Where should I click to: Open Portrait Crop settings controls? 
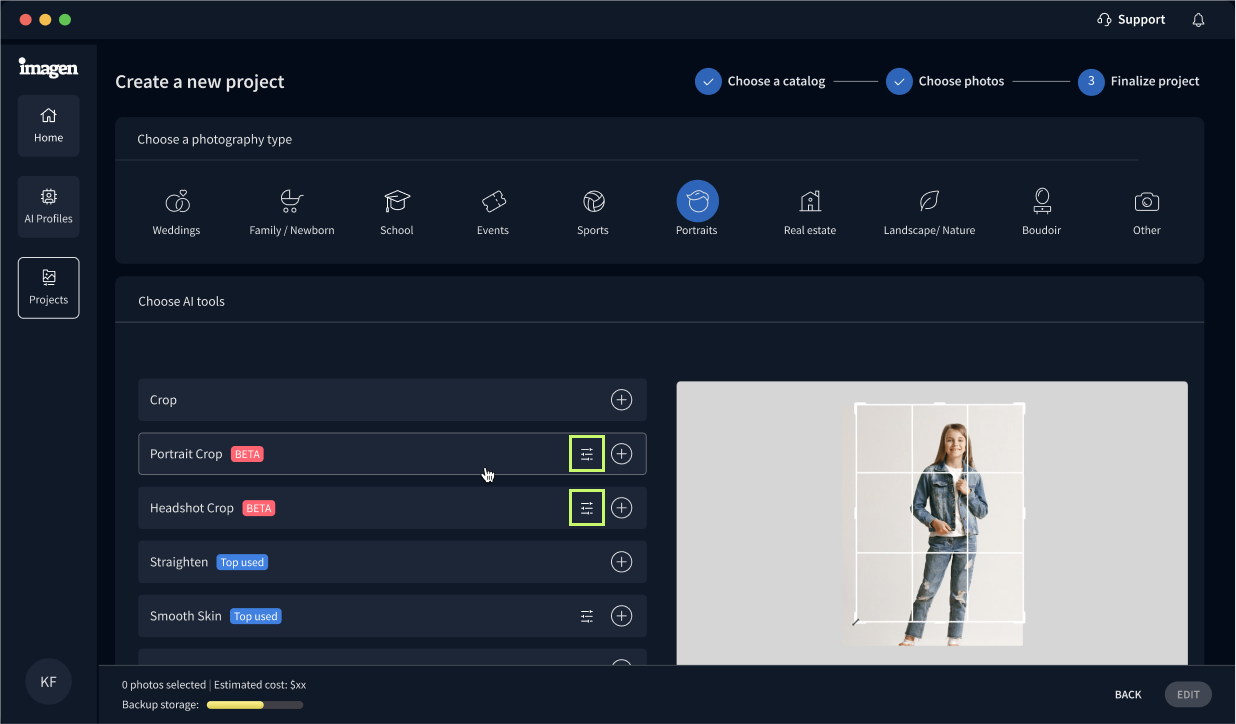[x=586, y=453]
